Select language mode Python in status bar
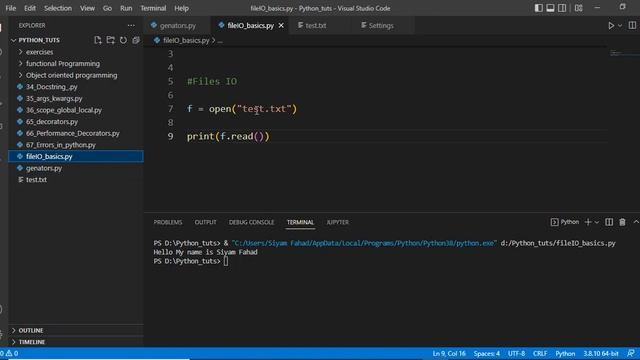 [565, 353]
